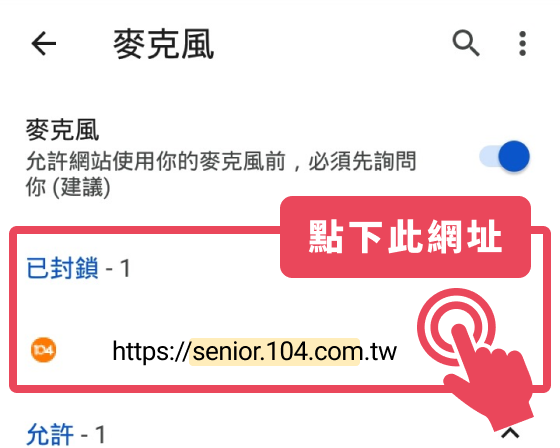Click the concentric circle tap target icon

[456, 326]
